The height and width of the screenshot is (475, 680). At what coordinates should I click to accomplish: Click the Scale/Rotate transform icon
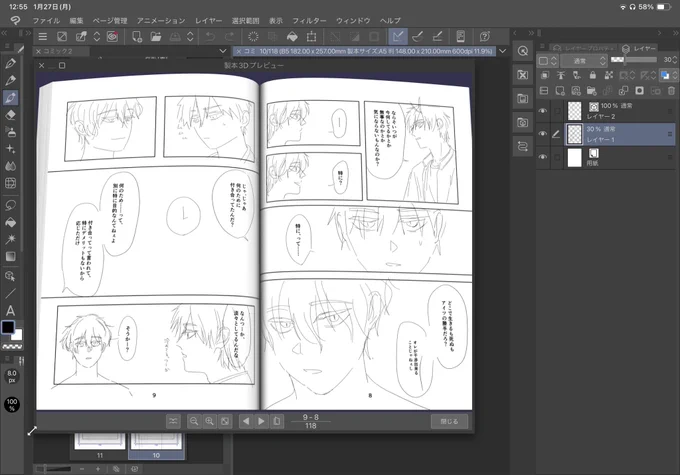tap(311, 37)
